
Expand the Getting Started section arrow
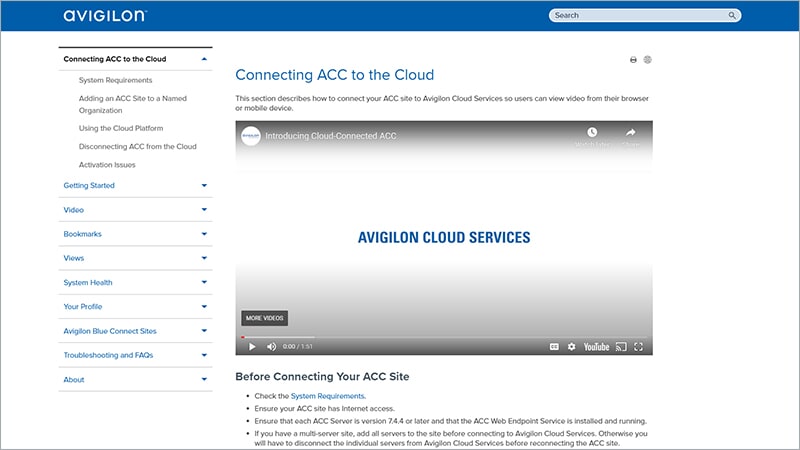click(x=204, y=185)
